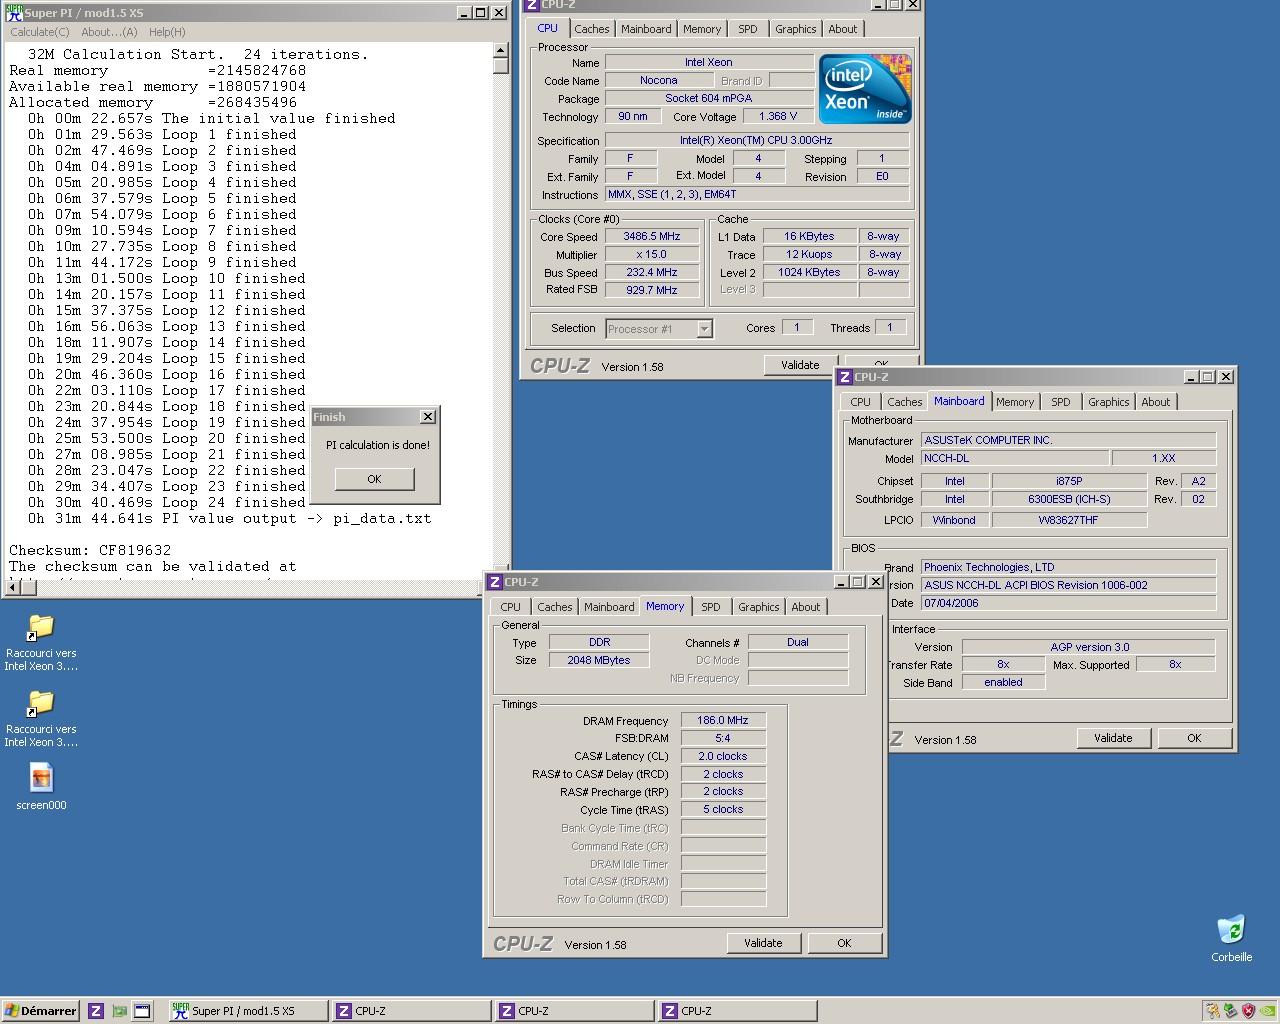This screenshot has width=1280, height=1024.
Task: Launch CPU-Z from the quick launch bar
Action: (96, 1011)
